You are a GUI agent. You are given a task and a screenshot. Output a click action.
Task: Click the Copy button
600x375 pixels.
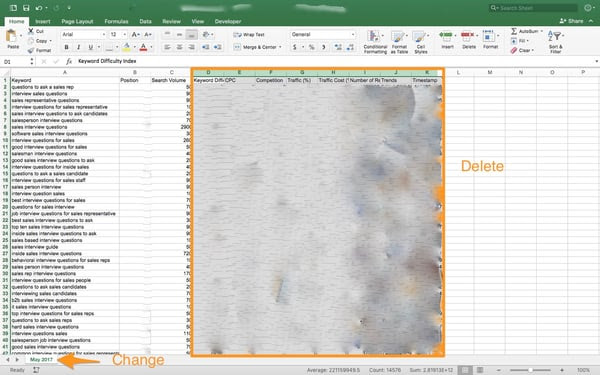pos(39,41)
